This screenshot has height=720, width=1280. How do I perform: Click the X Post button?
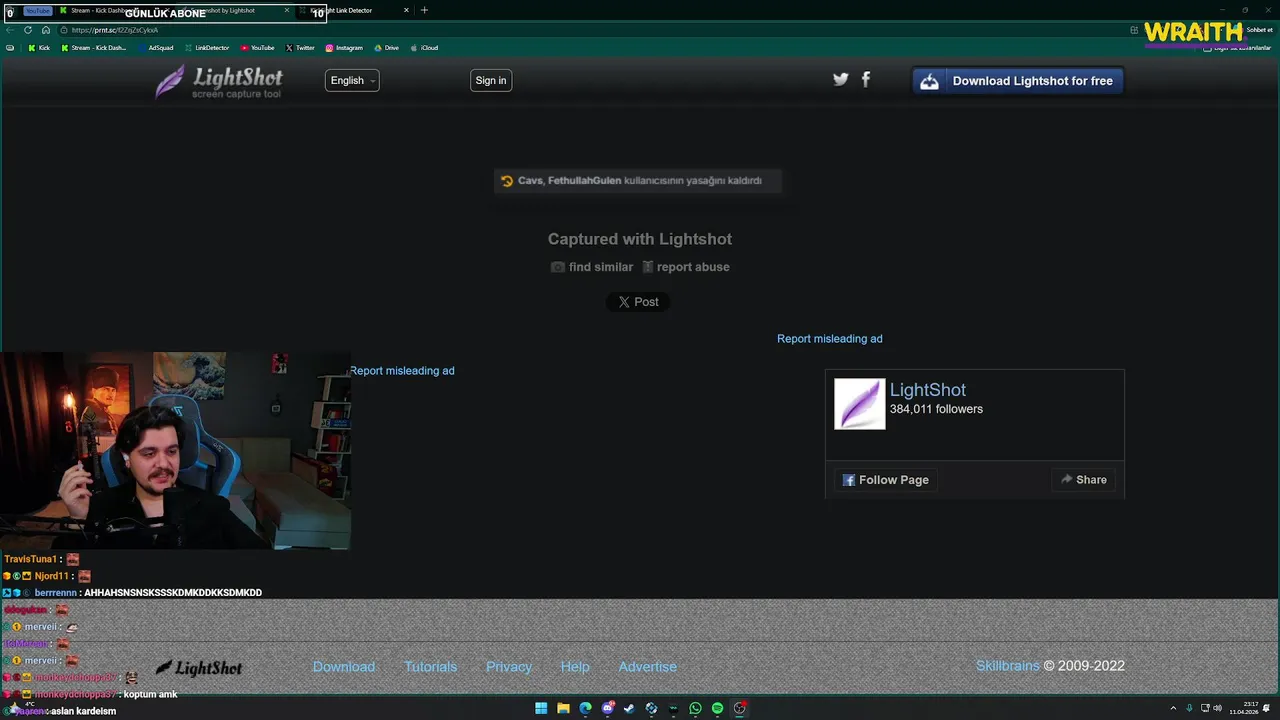point(638,302)
